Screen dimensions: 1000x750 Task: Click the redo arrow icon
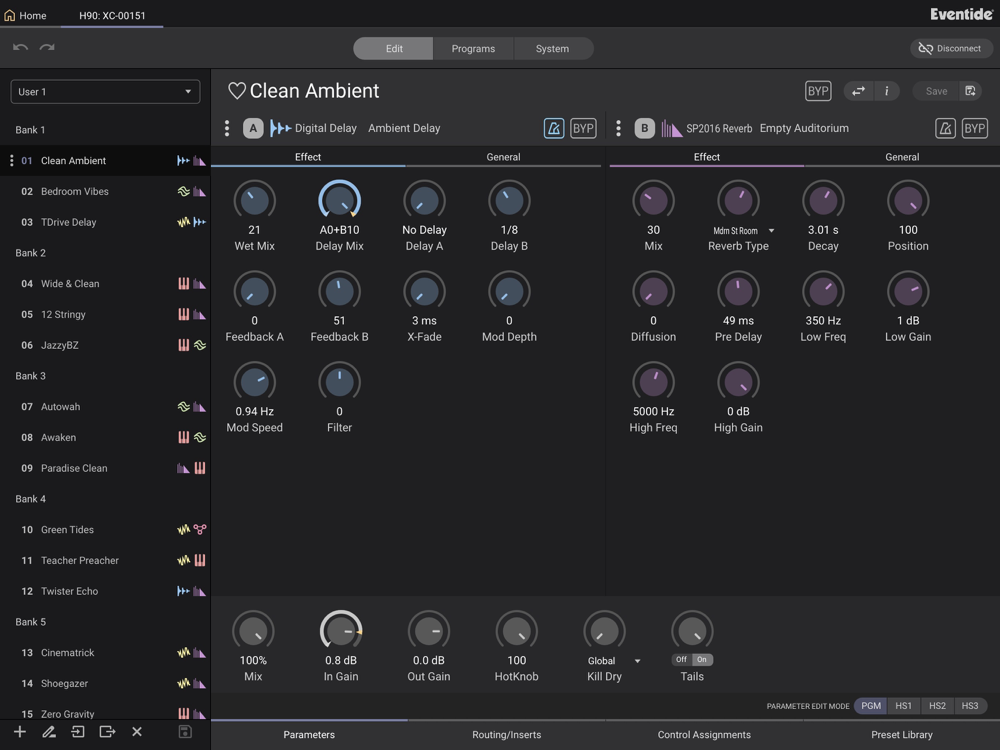click(x=47, y=48)
